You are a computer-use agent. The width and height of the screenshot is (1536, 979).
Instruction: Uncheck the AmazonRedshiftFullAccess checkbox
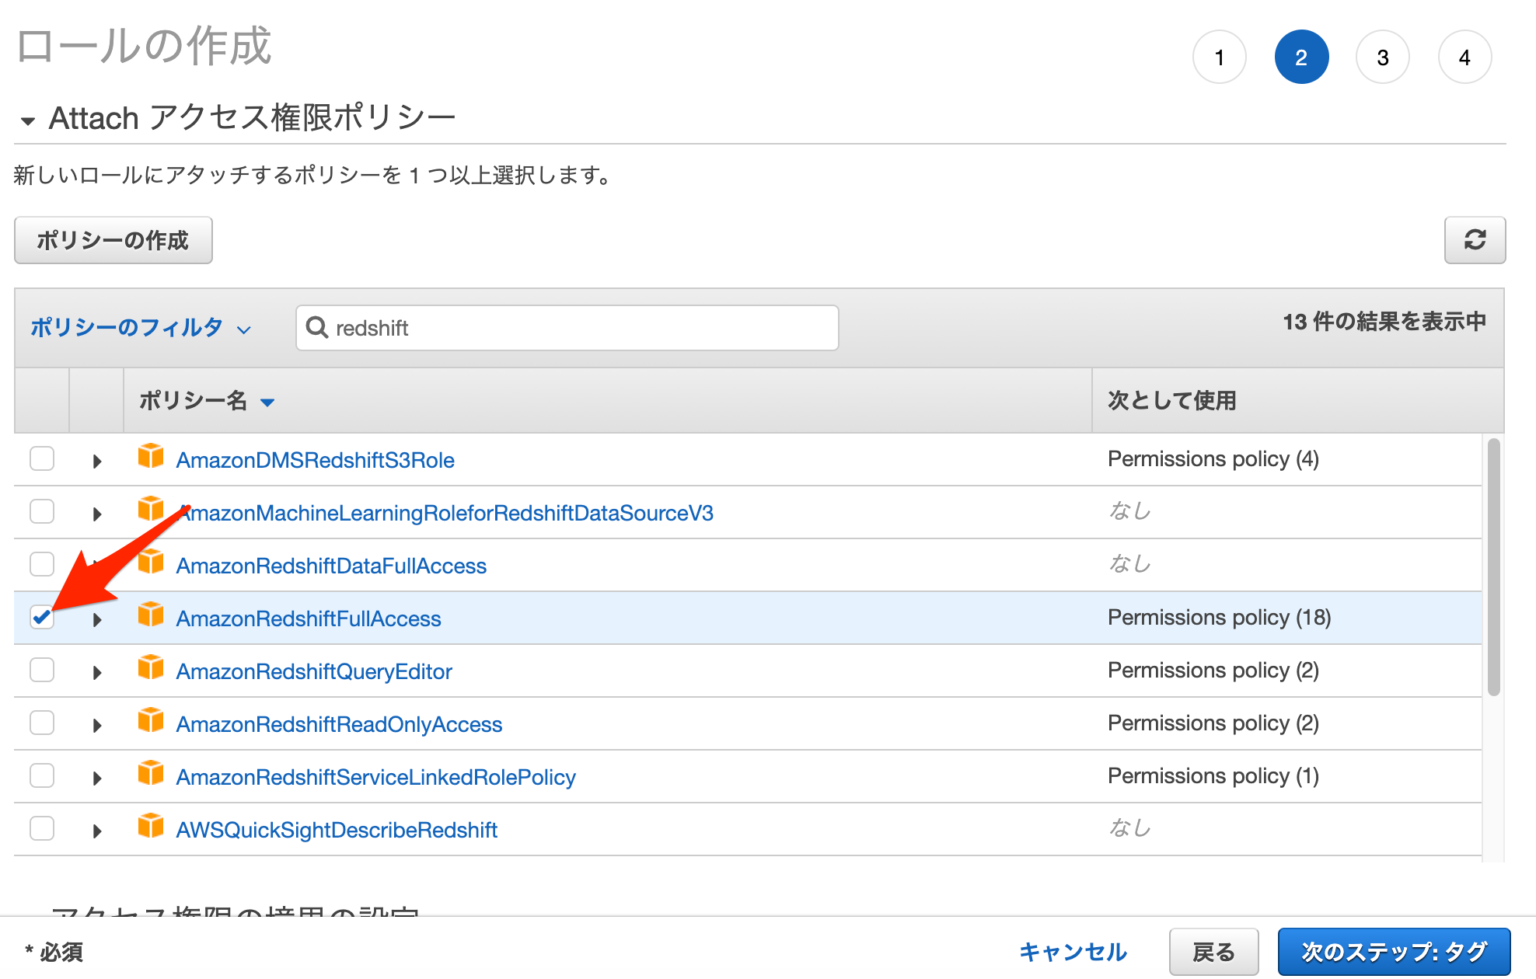click(41, 618)
